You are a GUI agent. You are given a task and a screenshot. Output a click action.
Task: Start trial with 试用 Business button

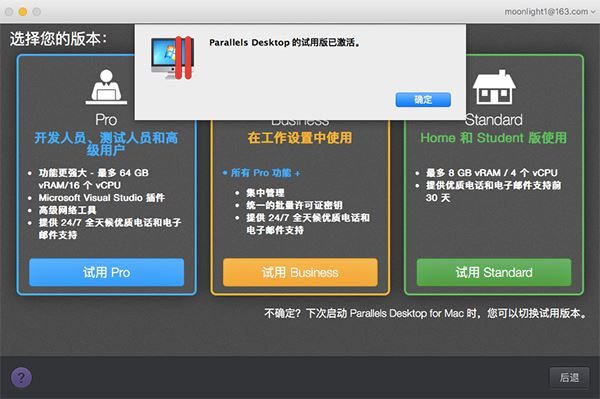[300, 272]
